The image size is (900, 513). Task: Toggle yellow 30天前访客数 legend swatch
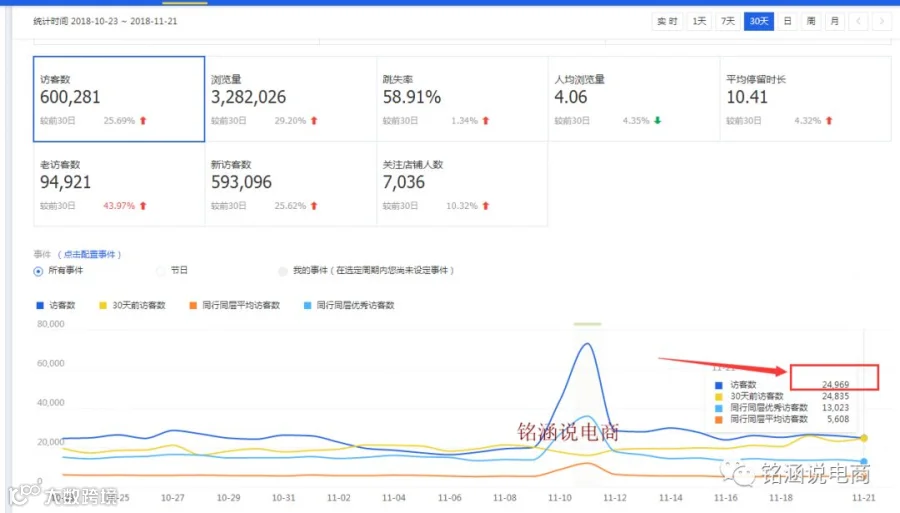click(x=103, y=305)
